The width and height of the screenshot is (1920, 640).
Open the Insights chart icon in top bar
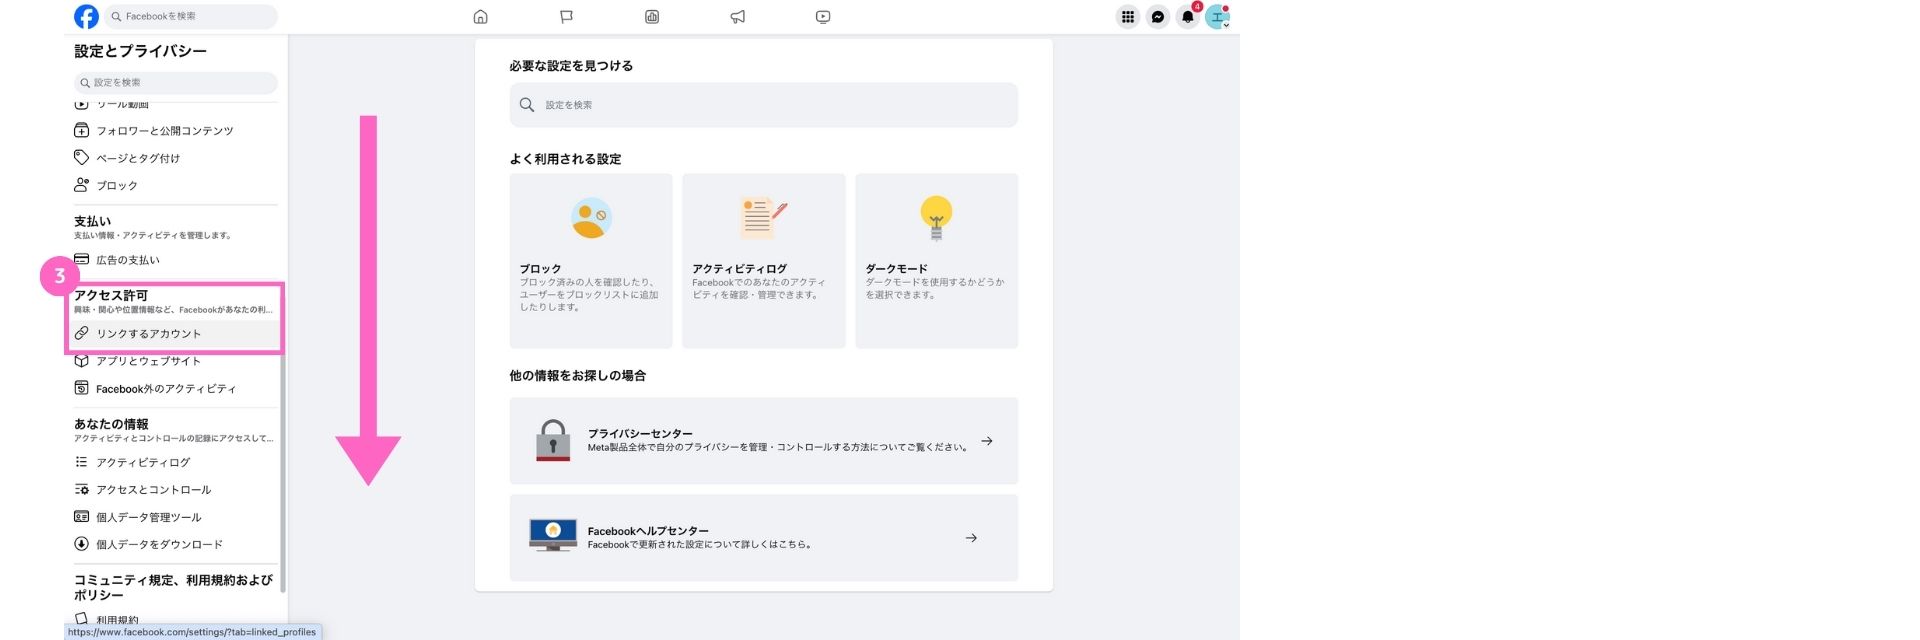click(652, 16)
